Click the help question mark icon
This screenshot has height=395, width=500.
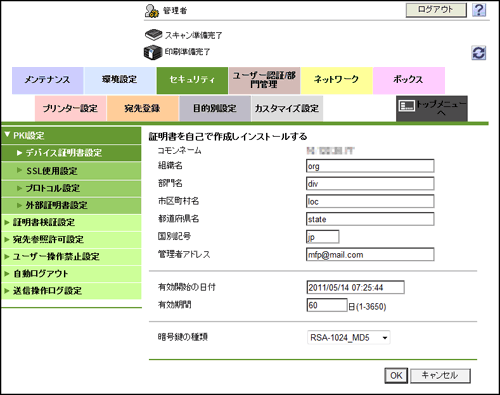tap(479, 10)
